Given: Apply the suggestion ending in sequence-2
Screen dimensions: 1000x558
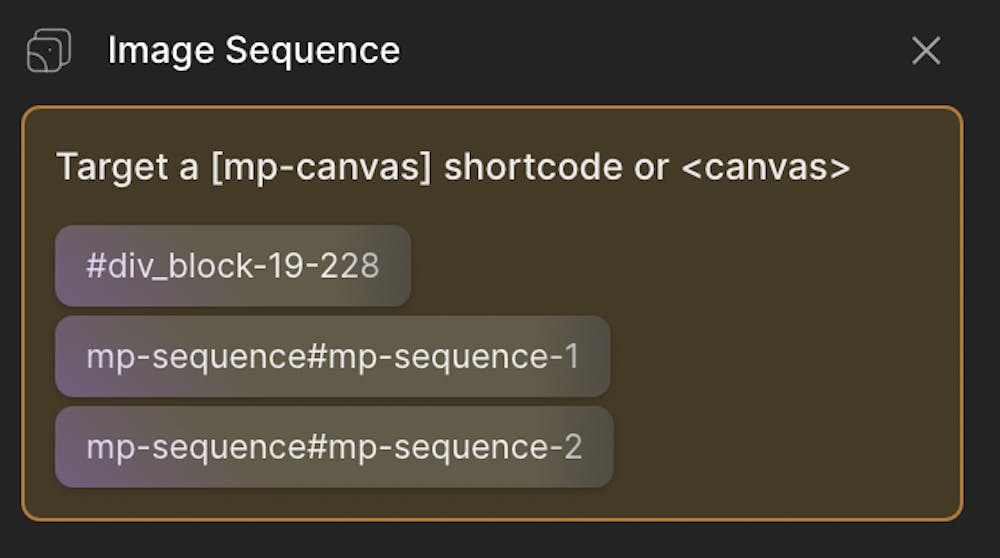Looking at the screenshot, I should tap(334, 447).
